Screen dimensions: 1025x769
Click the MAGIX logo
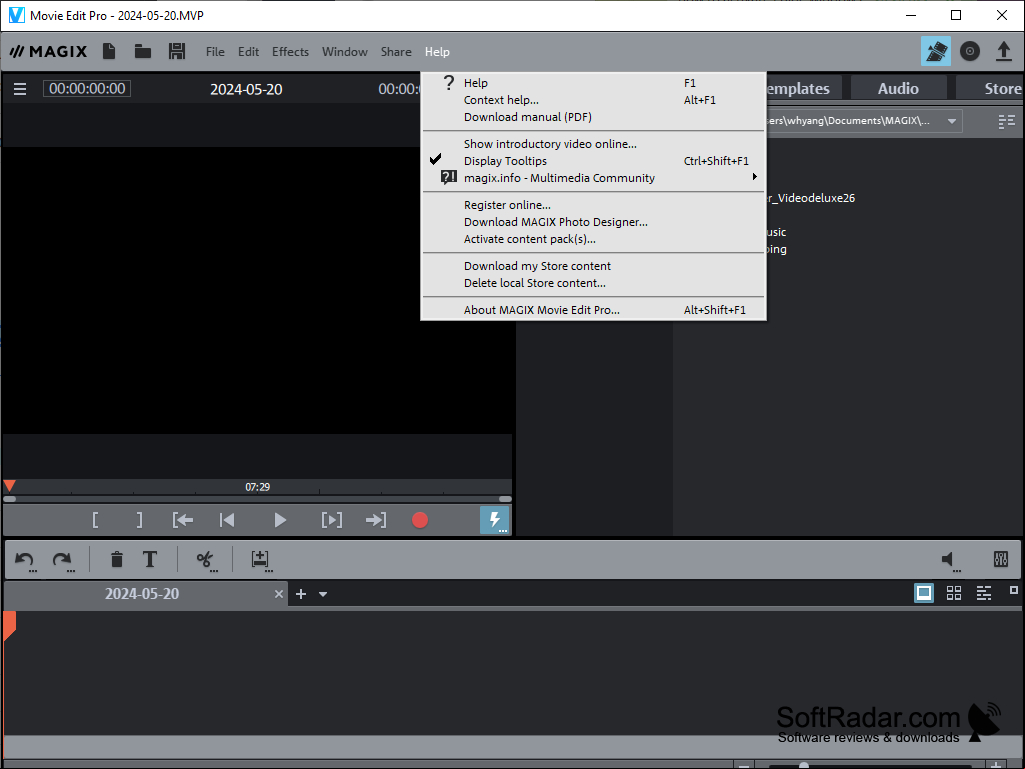point(48,52)
